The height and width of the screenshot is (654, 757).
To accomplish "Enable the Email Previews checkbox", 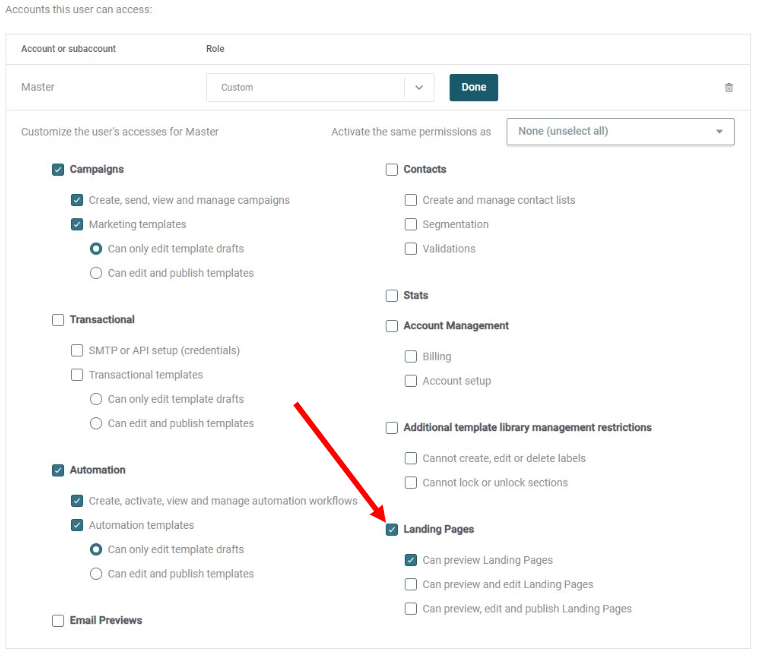I will point(58,621).
